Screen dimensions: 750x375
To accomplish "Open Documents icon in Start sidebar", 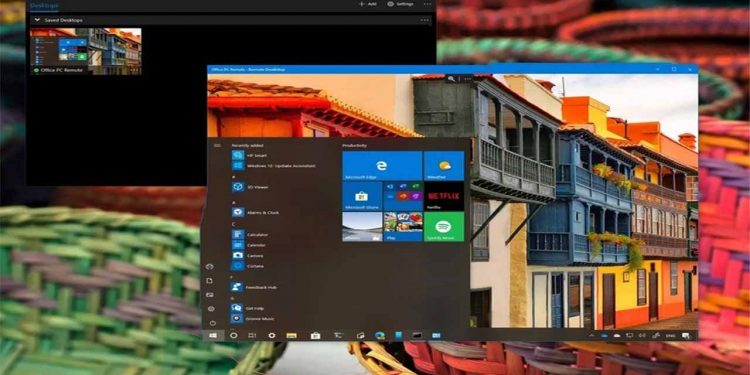I will pyautogui.click(x=210, y=281).
